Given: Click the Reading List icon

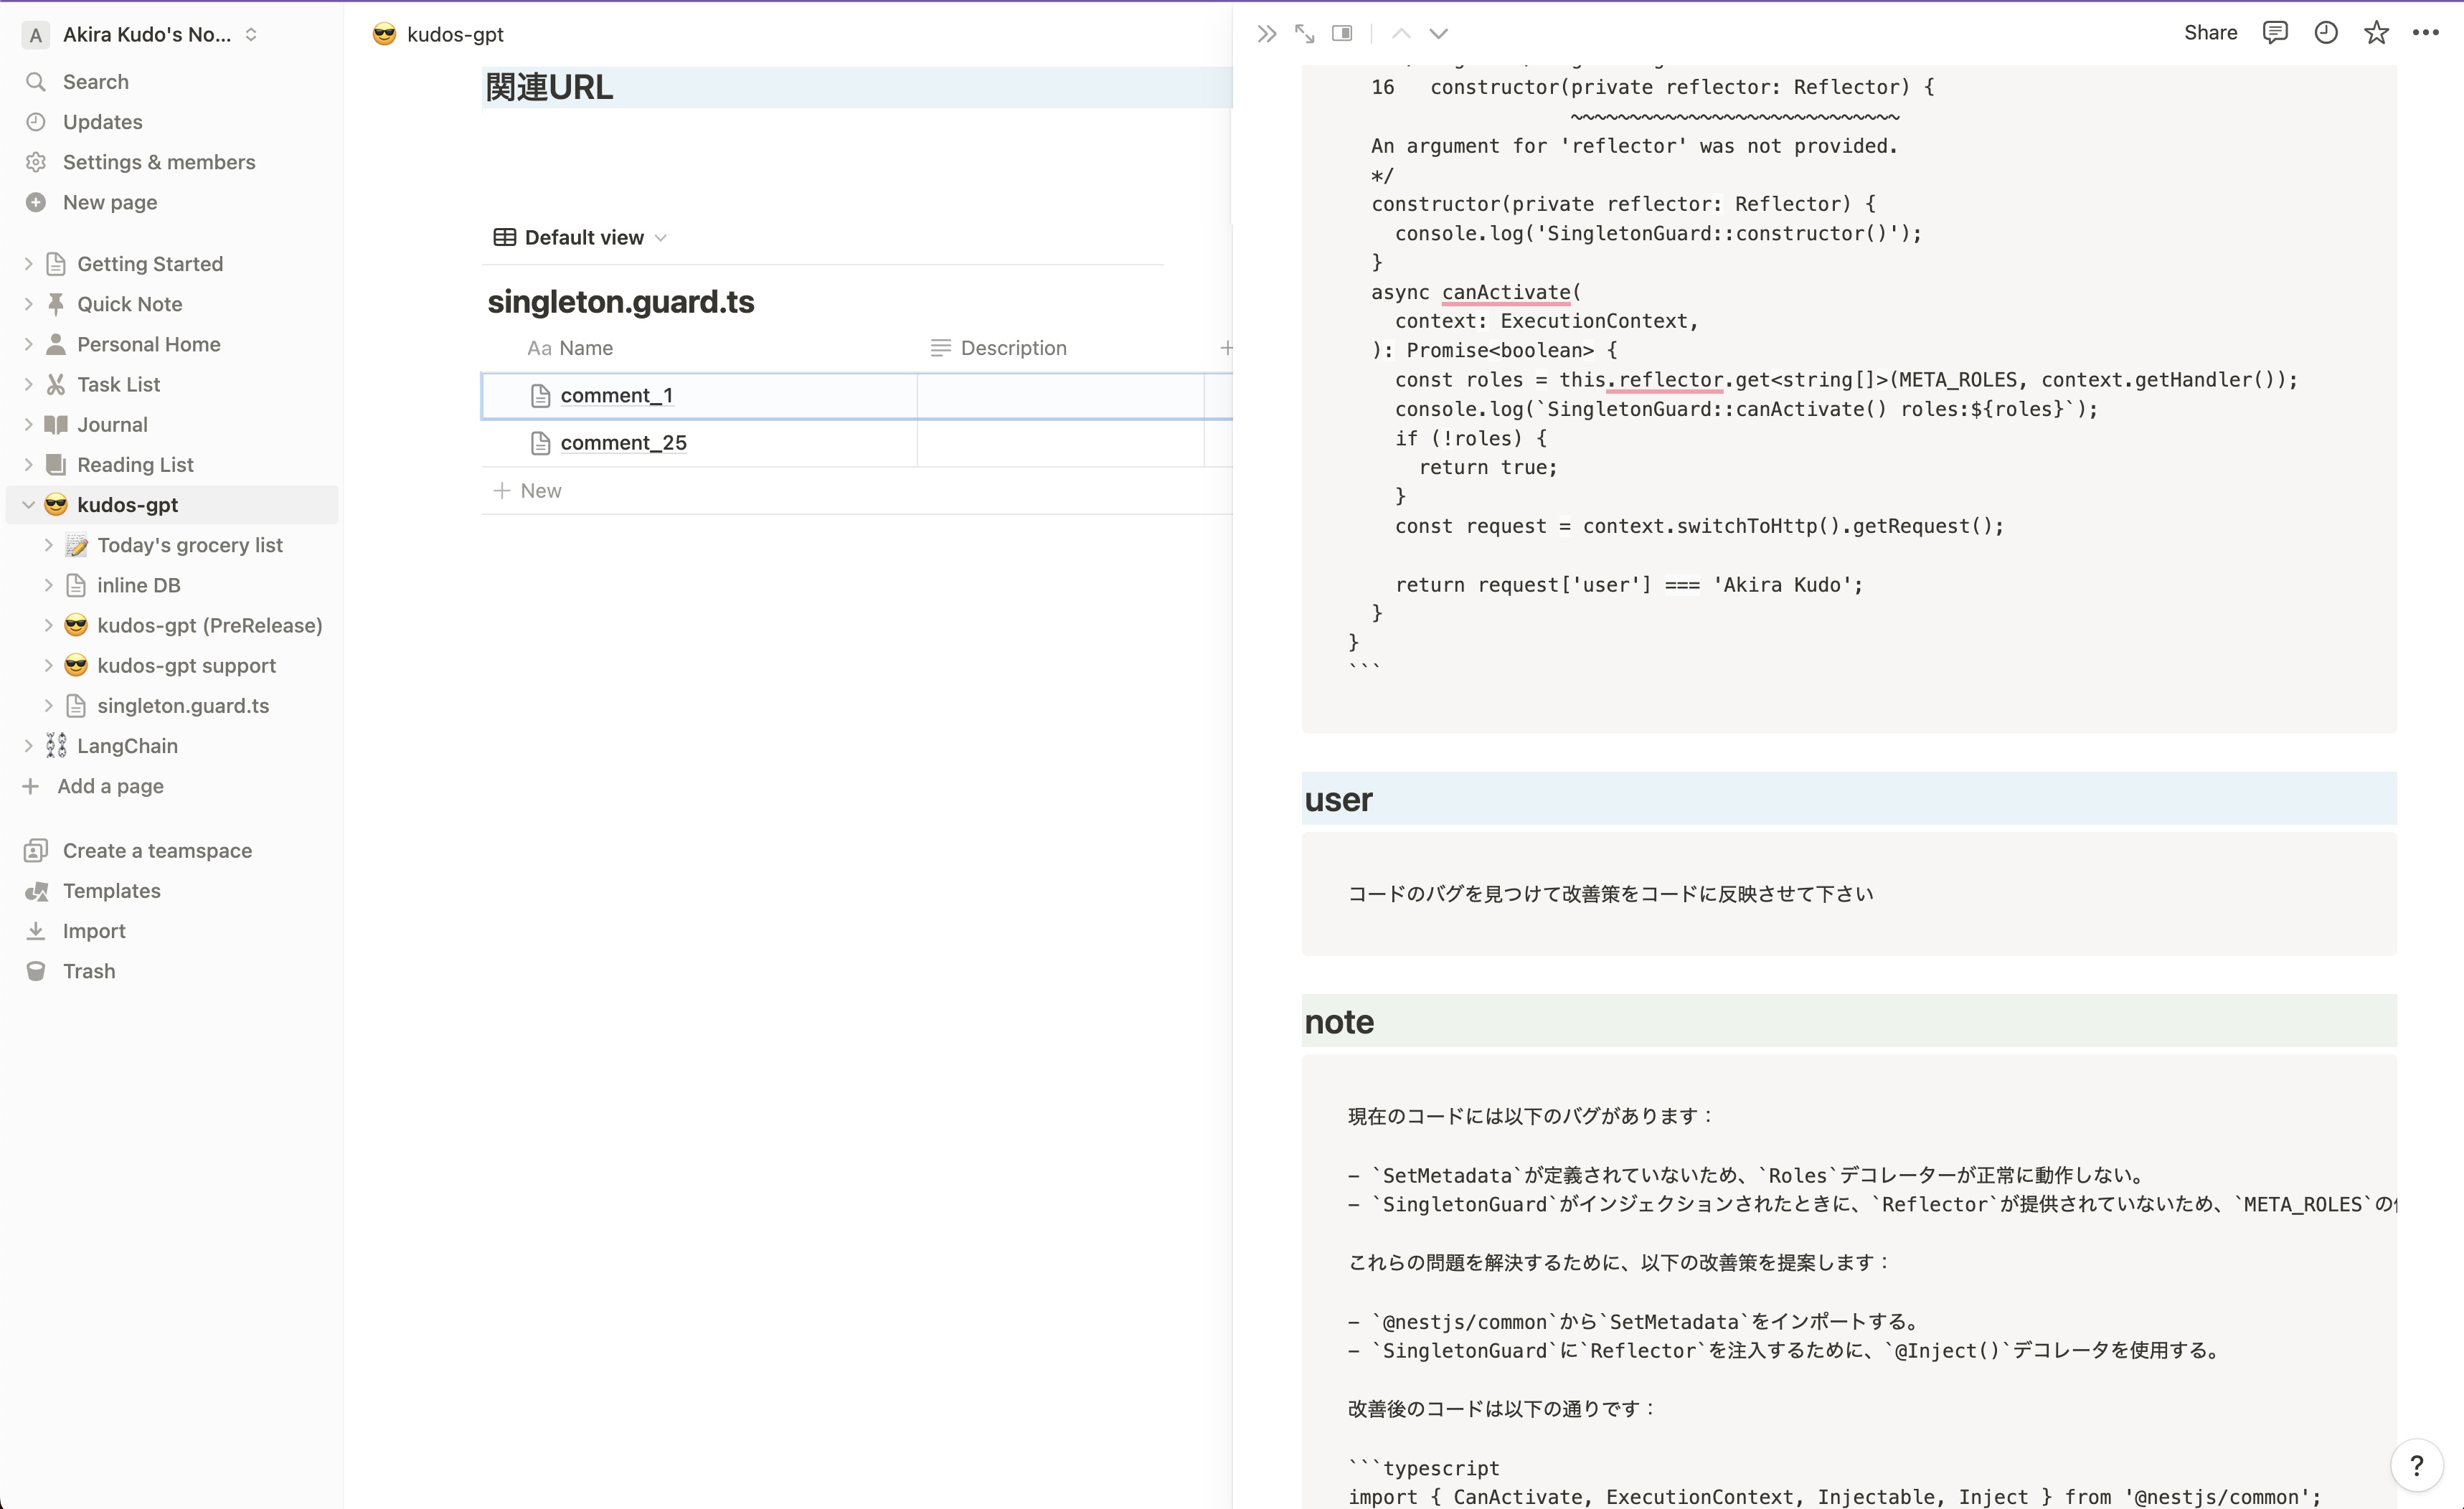Looking at the screenshot, I should (x=56, y=464).
